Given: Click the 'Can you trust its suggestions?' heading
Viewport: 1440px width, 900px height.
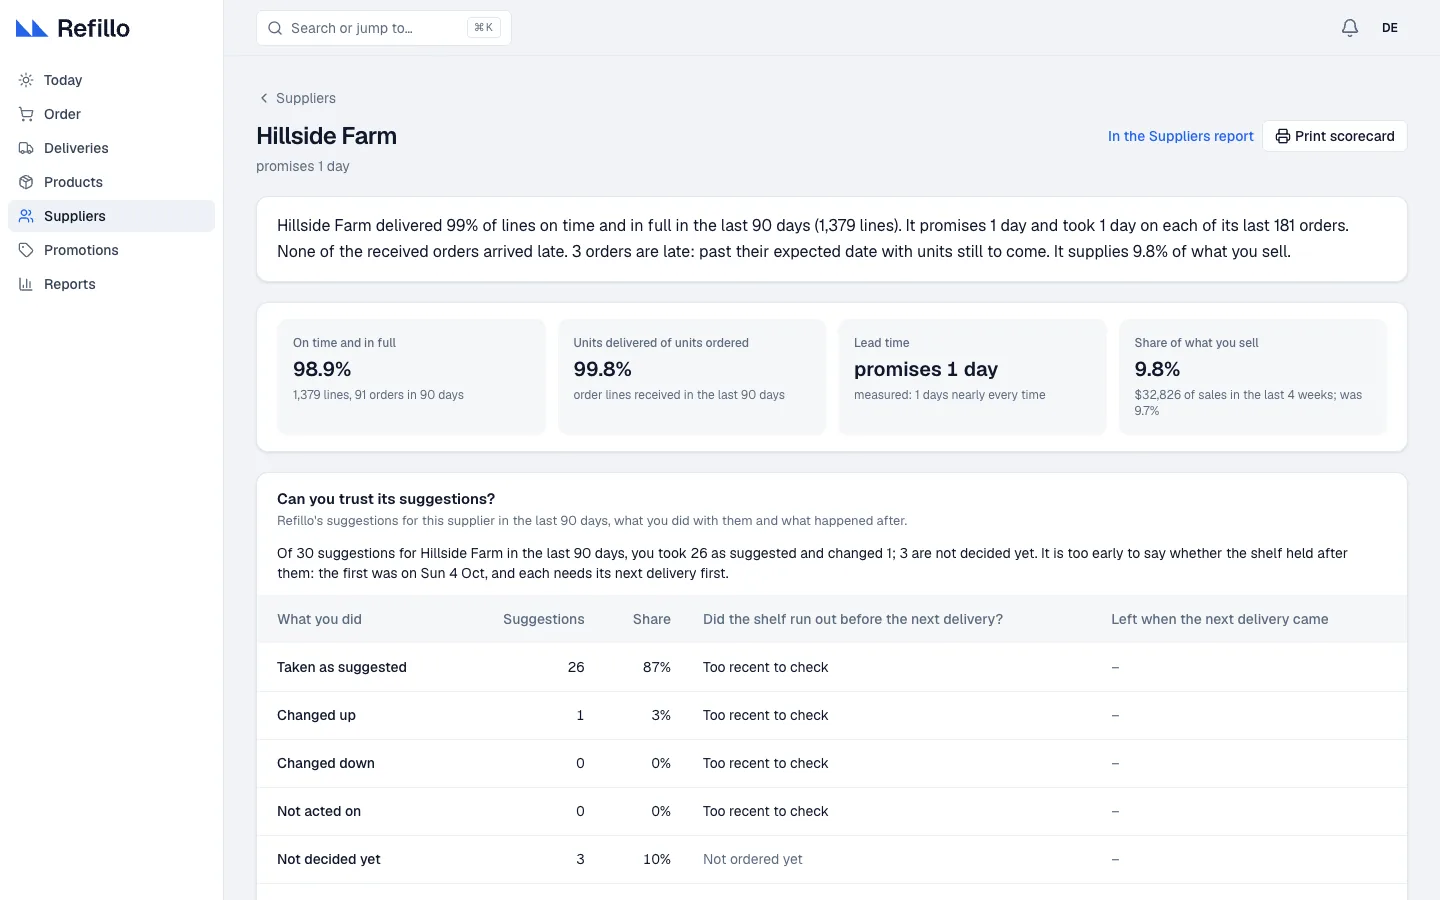Looking at the screenshot, I should [386, 499].
